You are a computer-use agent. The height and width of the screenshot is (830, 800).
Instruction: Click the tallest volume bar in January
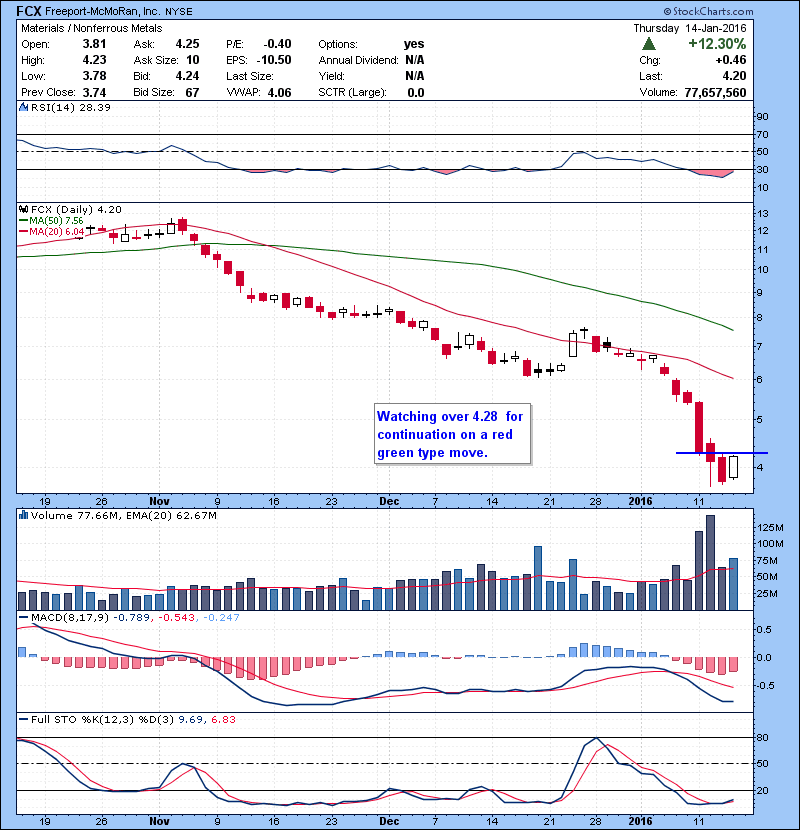(x=711, y=563)
